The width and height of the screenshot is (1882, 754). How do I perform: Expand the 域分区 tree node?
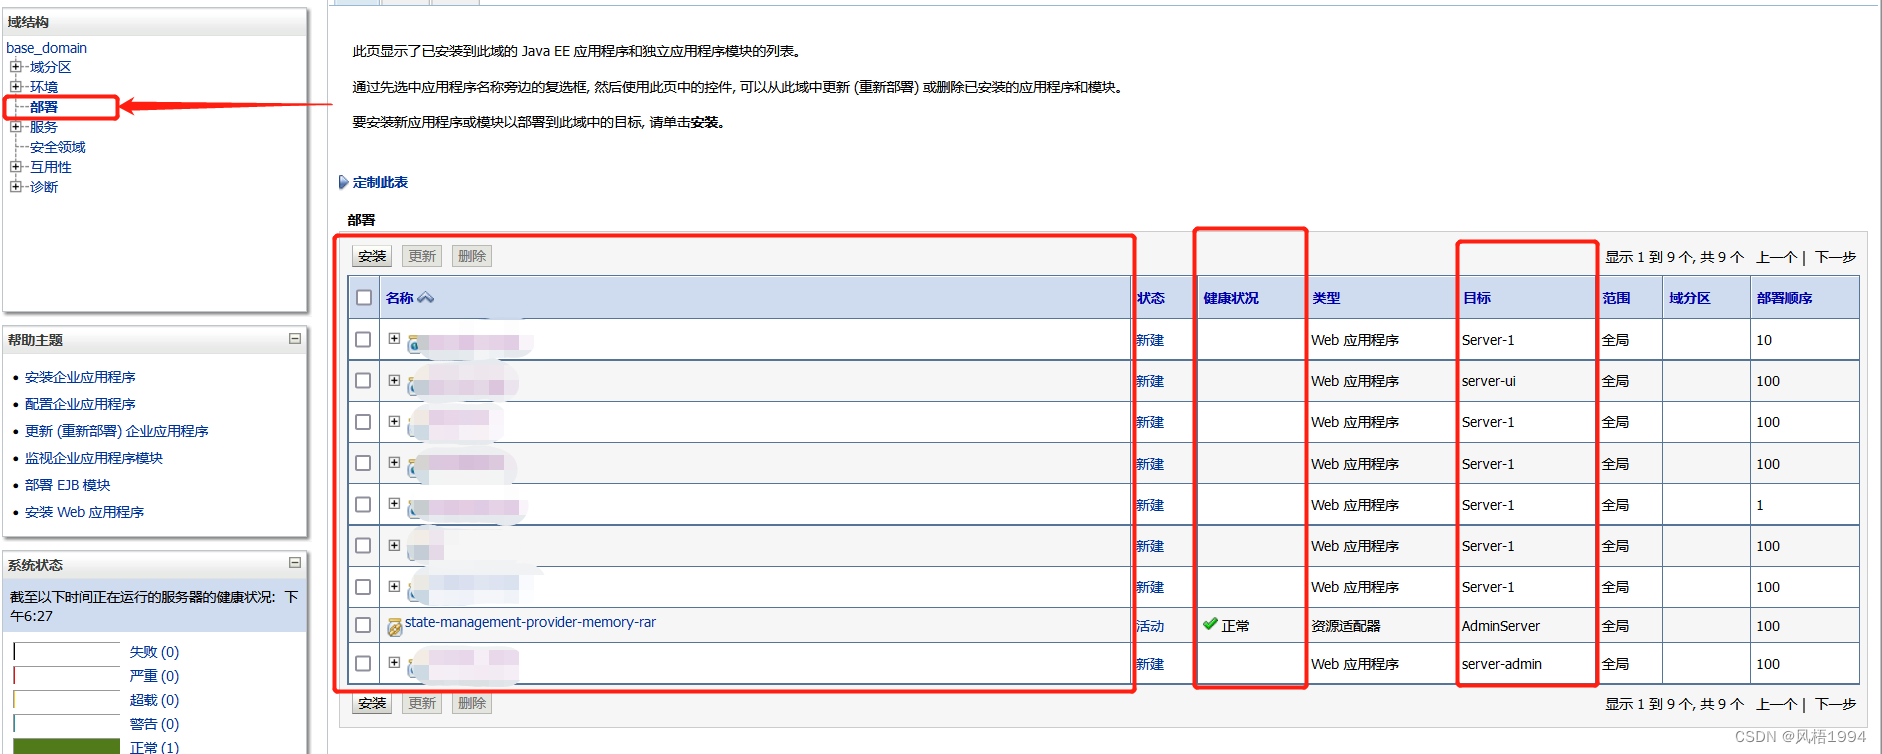16,67
